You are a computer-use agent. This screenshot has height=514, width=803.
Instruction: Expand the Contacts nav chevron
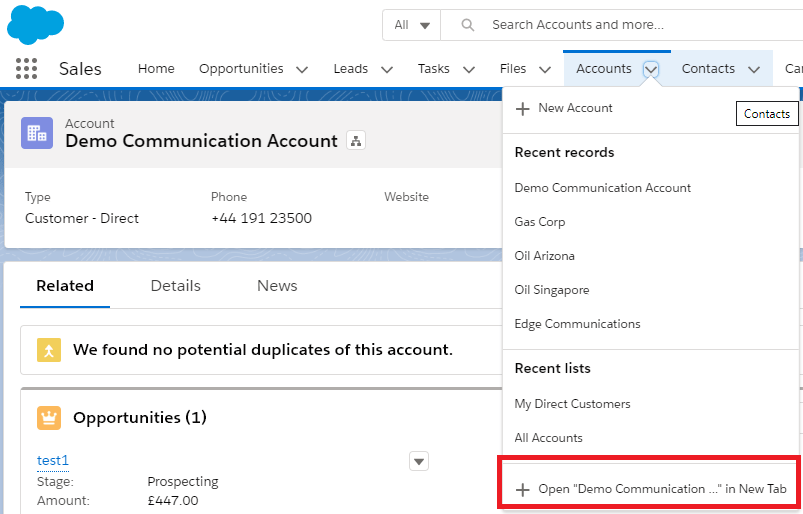pos(754,70)
